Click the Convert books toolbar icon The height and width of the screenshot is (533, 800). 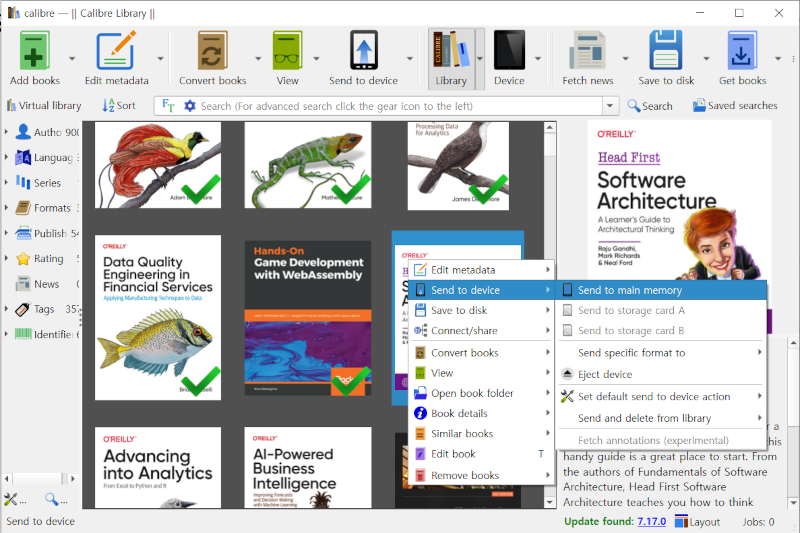pos(212,50)
